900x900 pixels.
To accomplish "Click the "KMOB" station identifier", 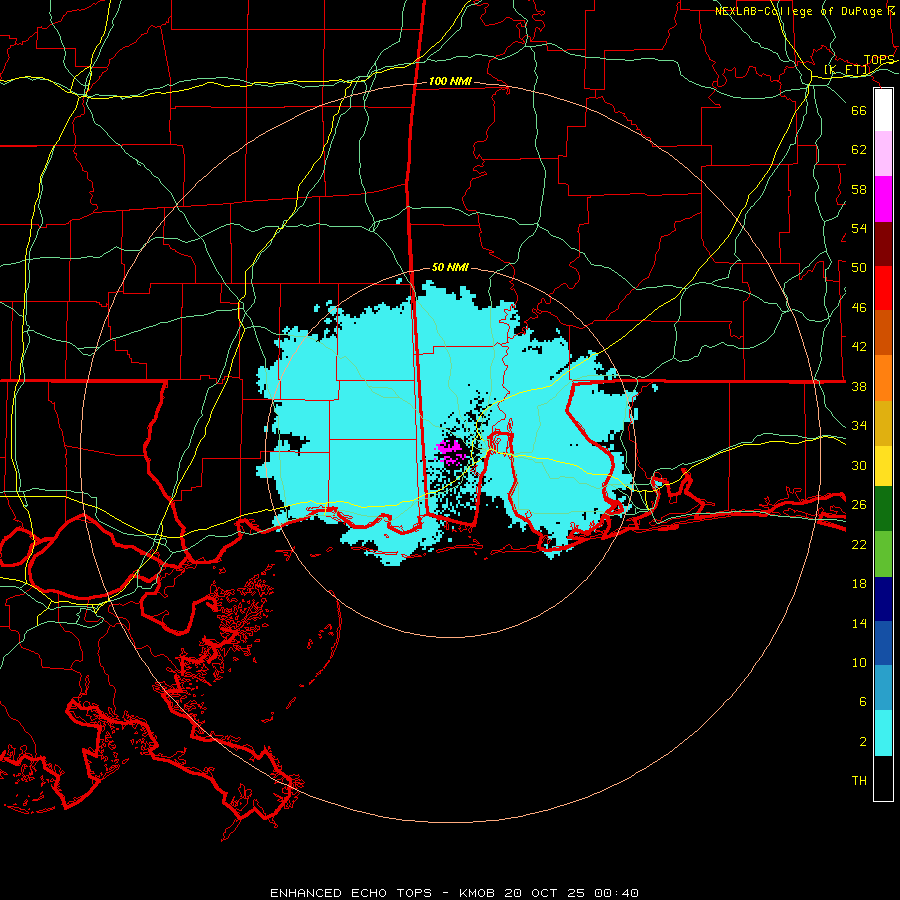I will pyautogui.click(x=476, y=893).
